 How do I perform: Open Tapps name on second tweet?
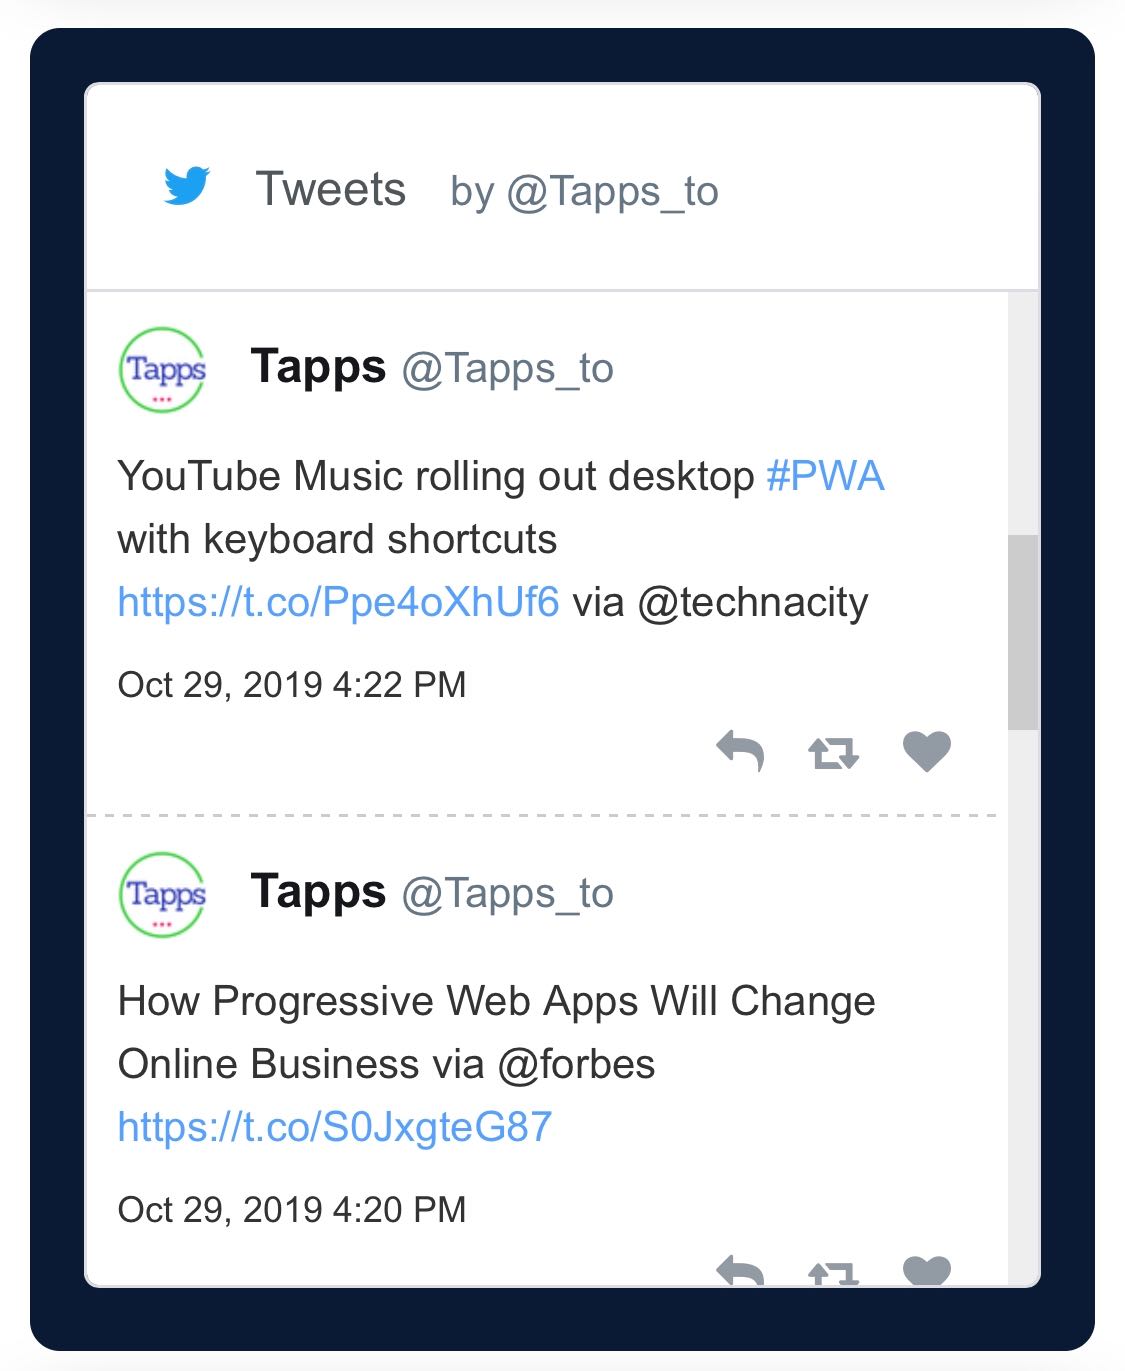(x=318, y=891)
